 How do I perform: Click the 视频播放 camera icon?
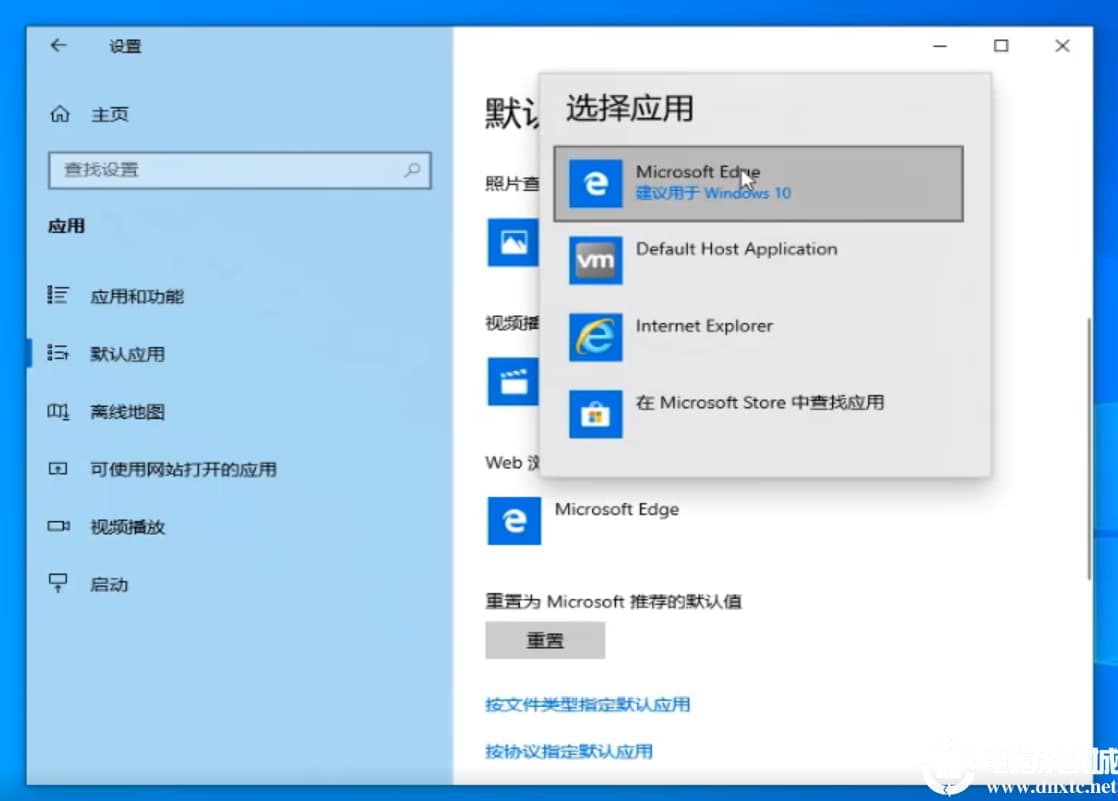point(58,526)
